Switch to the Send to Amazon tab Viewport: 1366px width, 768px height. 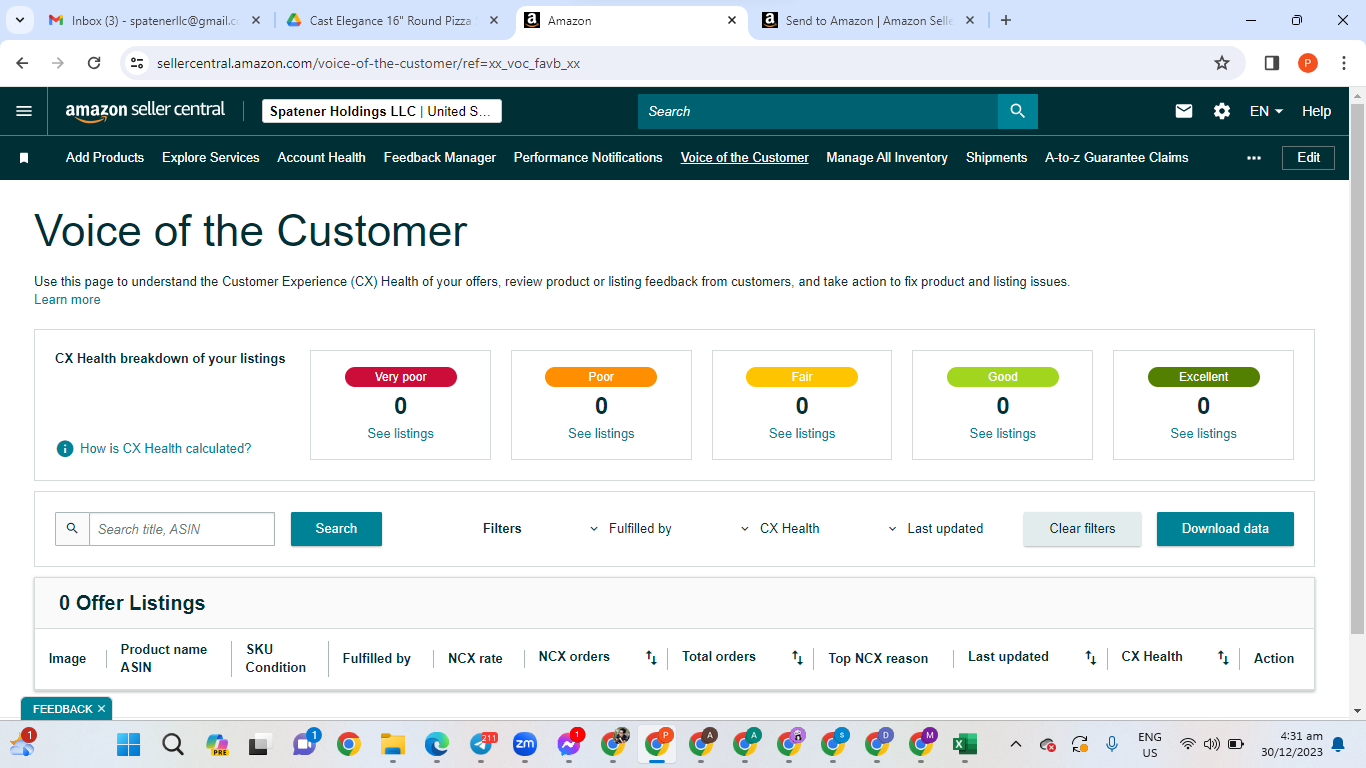coord(869,20)
